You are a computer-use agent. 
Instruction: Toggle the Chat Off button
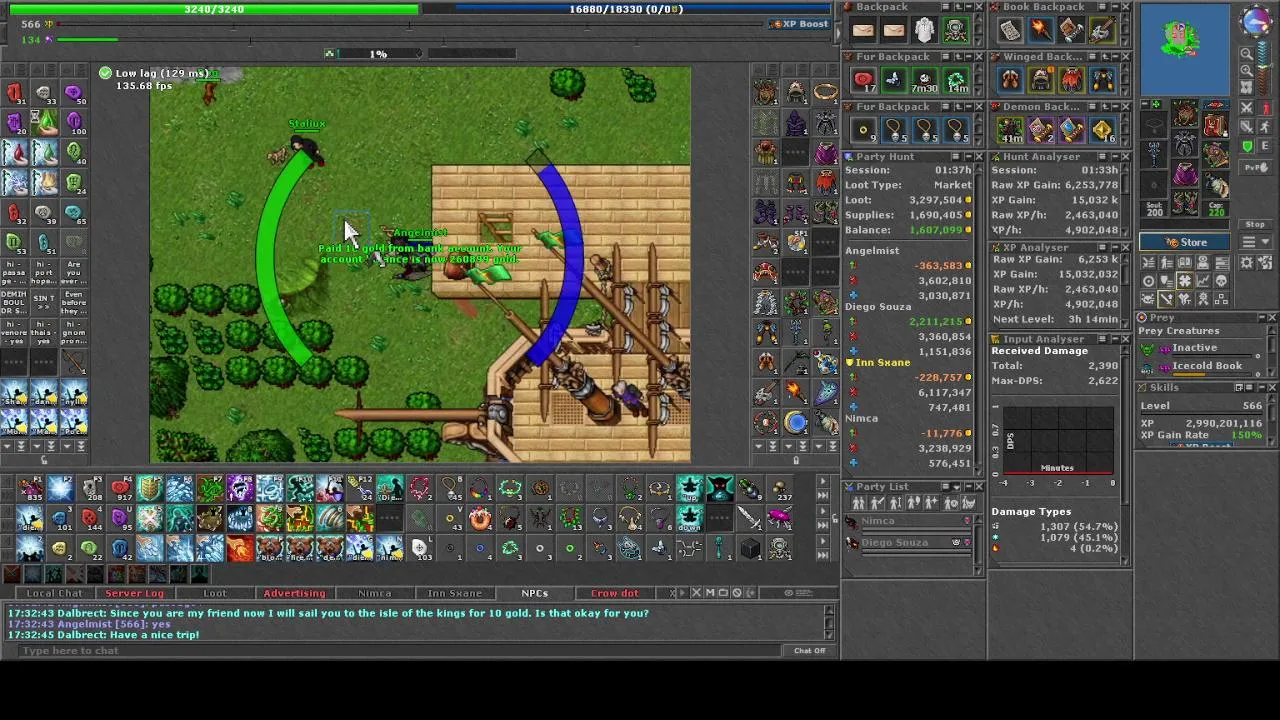[x=810, y=651]
